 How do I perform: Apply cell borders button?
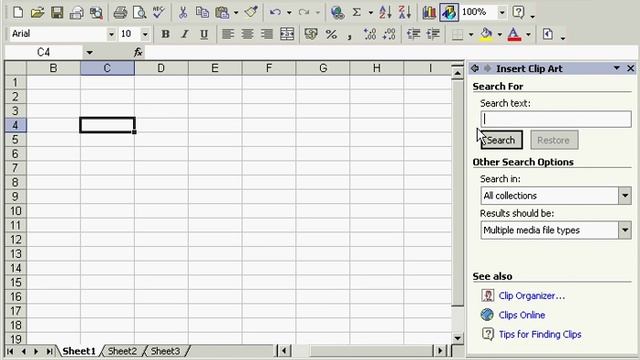(x=458, y=34)
